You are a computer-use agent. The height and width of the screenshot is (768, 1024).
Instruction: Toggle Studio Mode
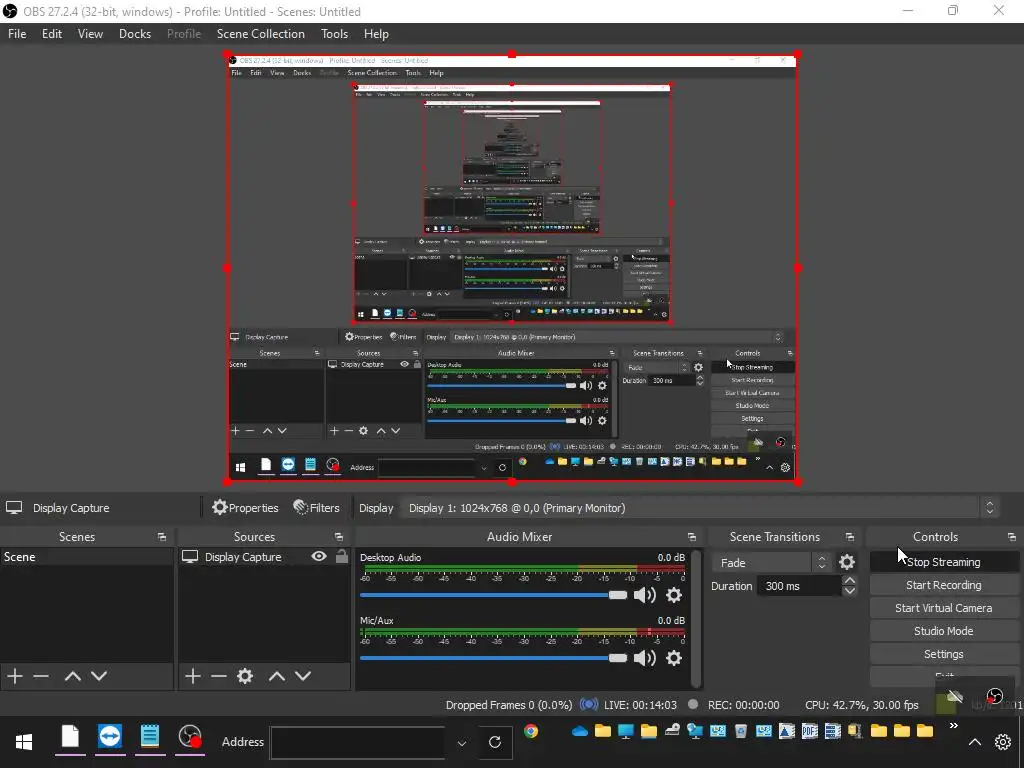pyautogui.click(x=944, y=631)
